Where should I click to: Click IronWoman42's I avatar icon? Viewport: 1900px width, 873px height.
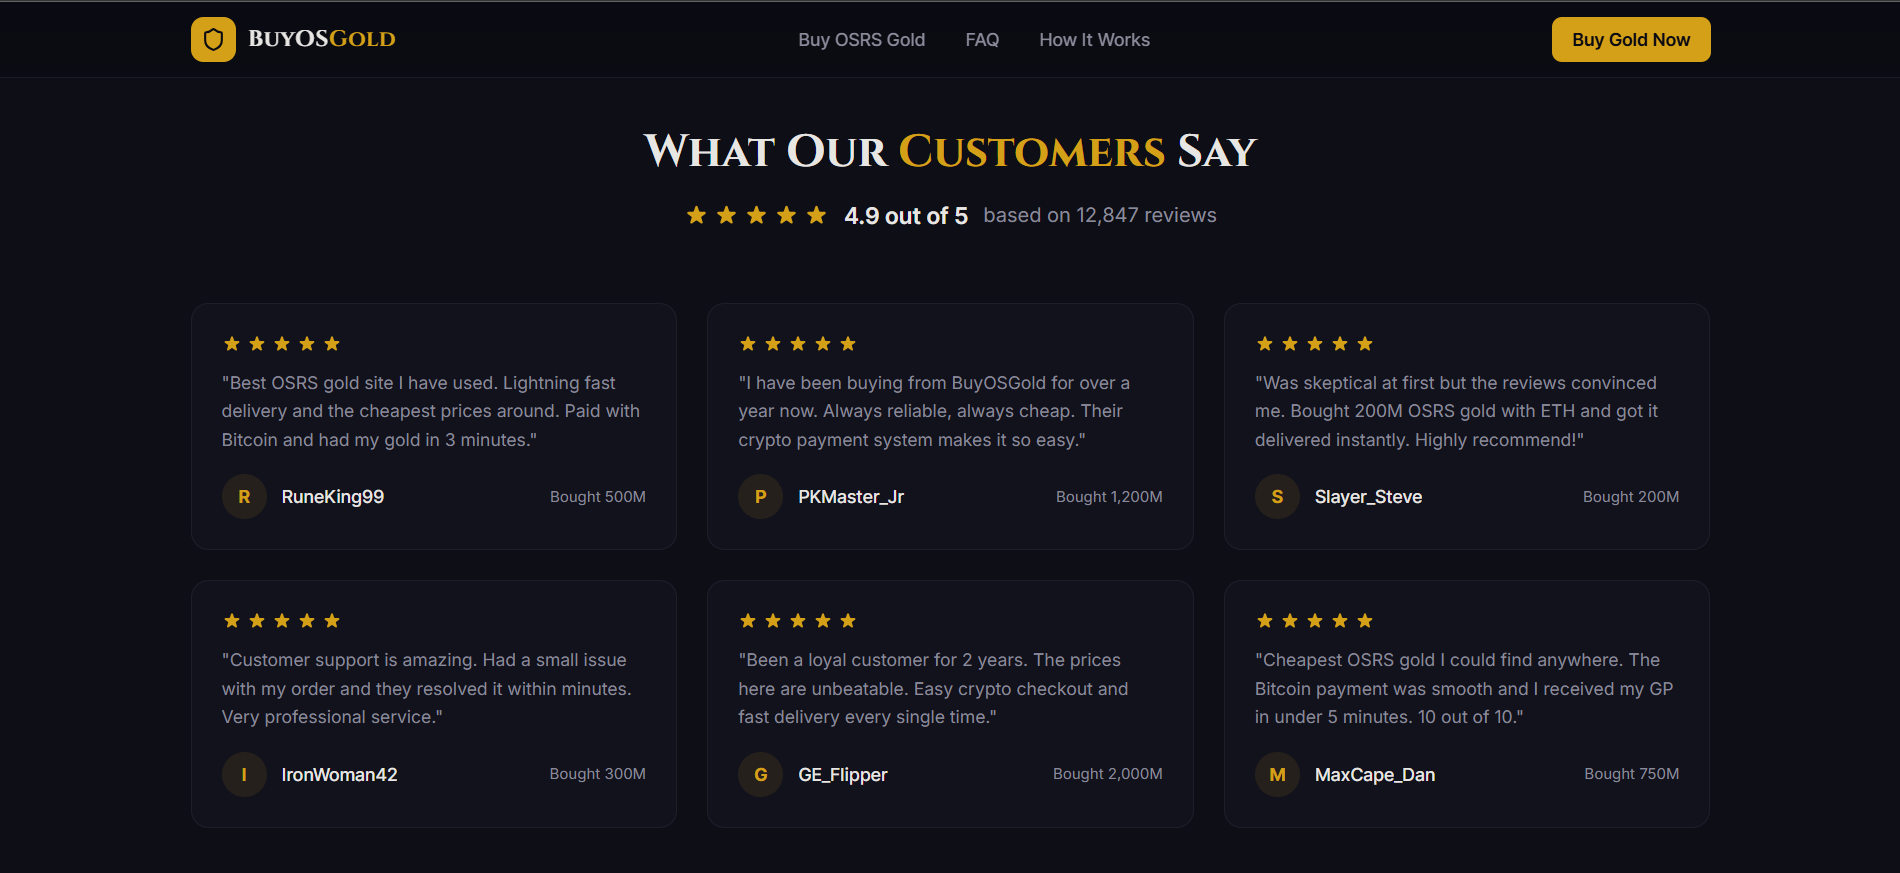click(244, 774)
